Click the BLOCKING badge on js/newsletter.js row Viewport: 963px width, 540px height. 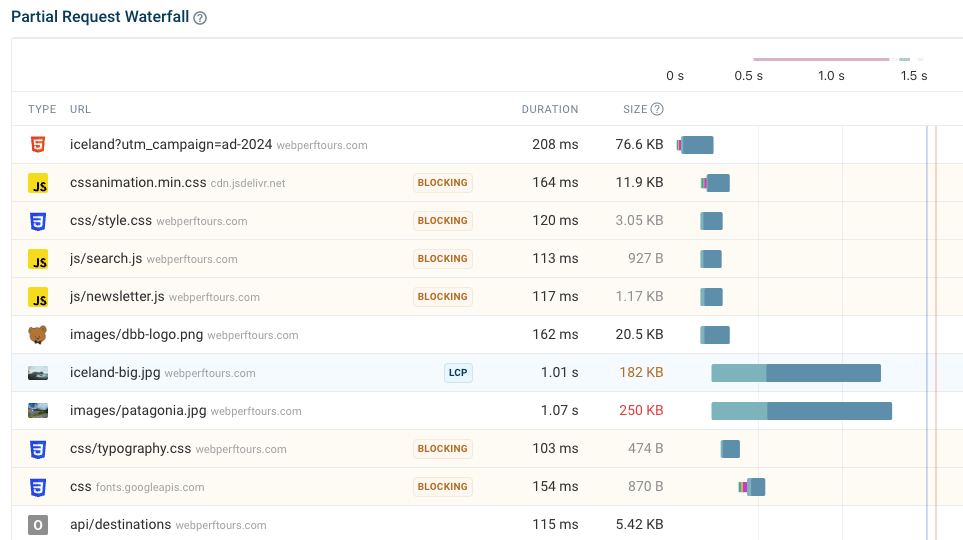click(x=442, y=297)
